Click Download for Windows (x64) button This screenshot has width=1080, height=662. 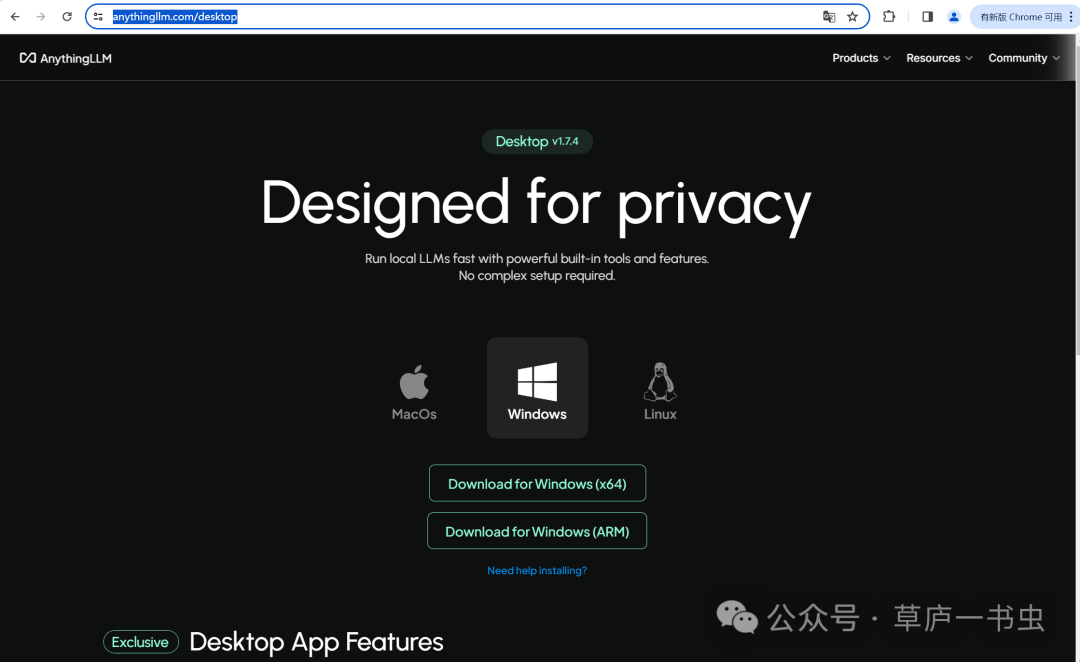[537, 484]
